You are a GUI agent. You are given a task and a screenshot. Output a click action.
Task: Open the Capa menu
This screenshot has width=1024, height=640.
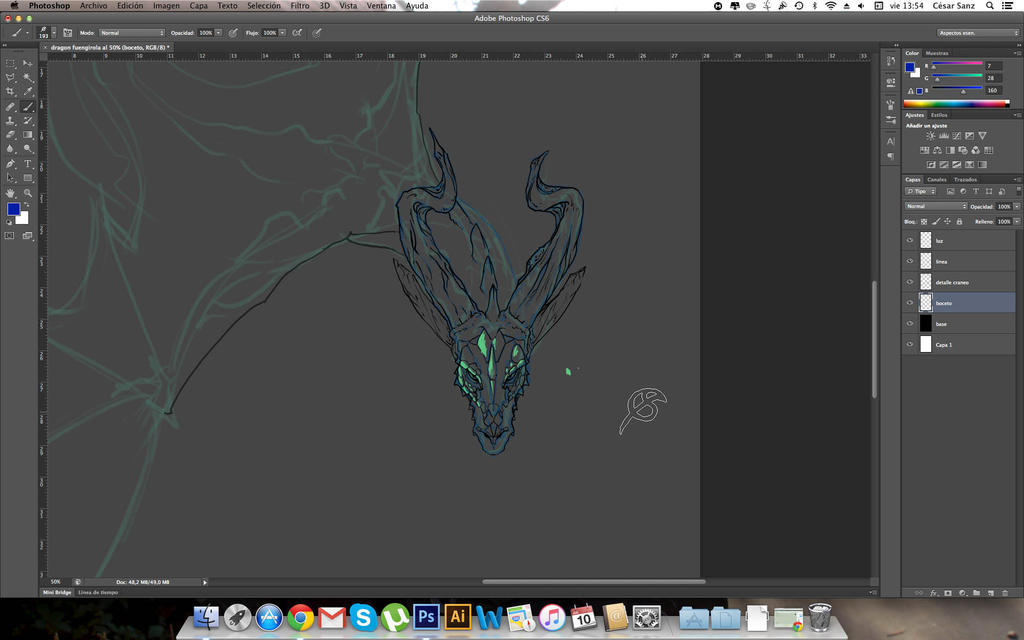pos(199,5)
